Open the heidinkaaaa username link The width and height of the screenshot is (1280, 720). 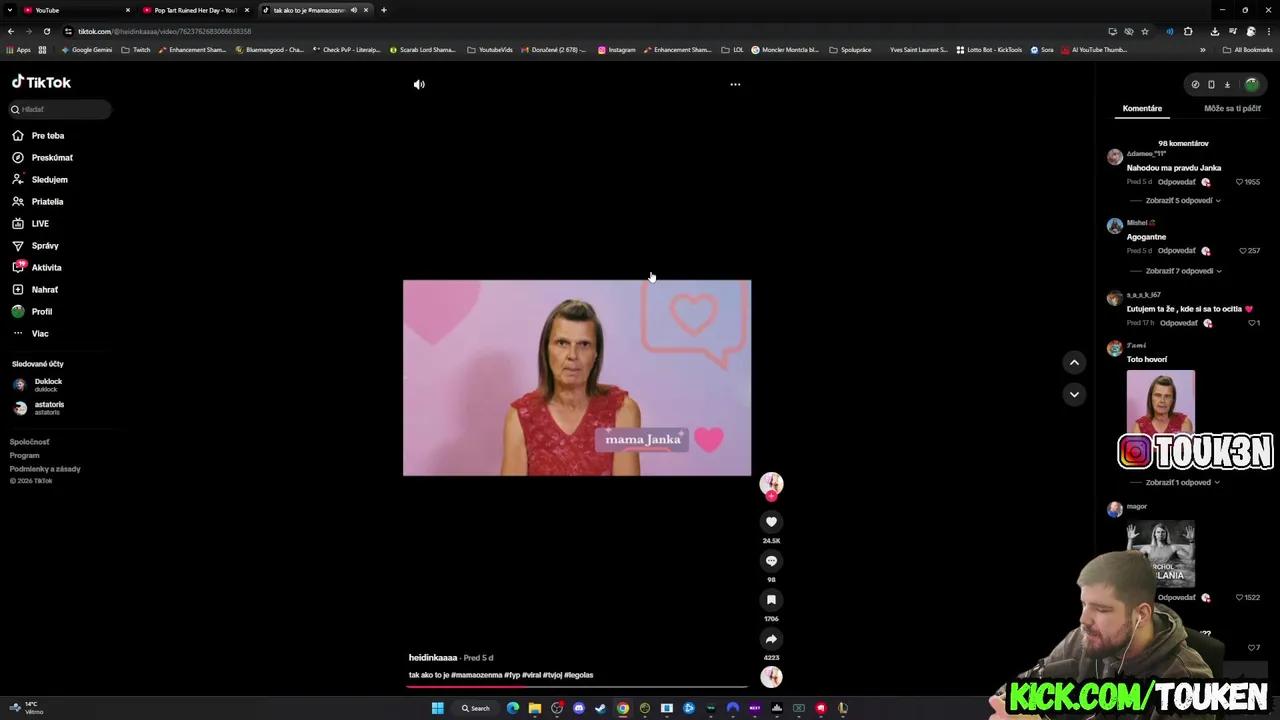click(433, 658)
